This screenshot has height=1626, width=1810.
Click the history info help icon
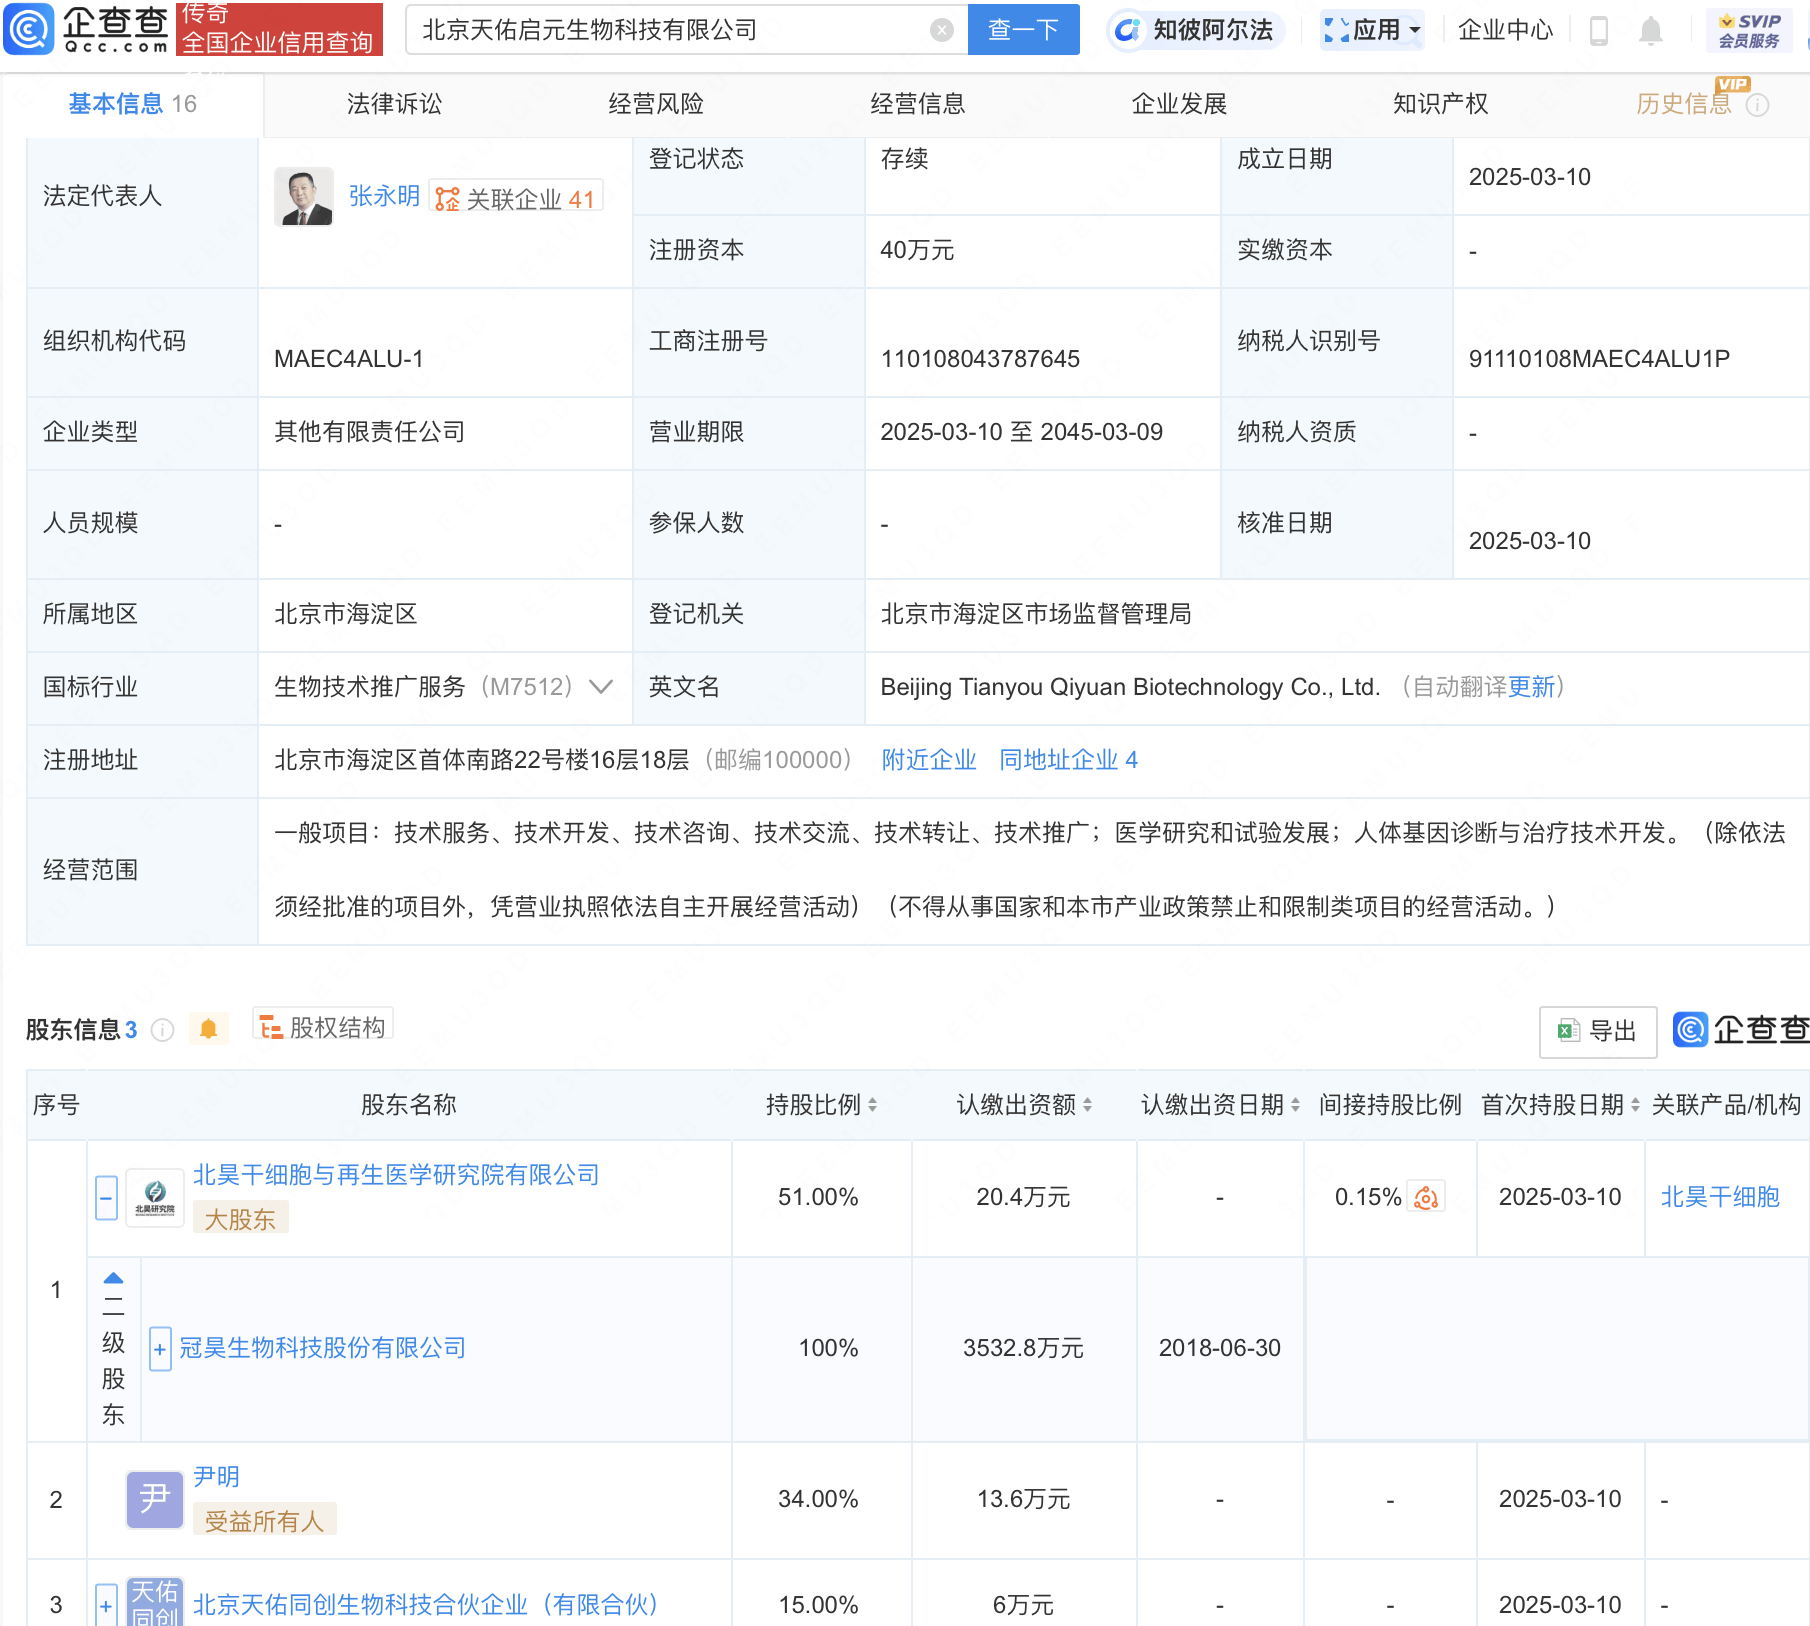tap(1758, 105)
